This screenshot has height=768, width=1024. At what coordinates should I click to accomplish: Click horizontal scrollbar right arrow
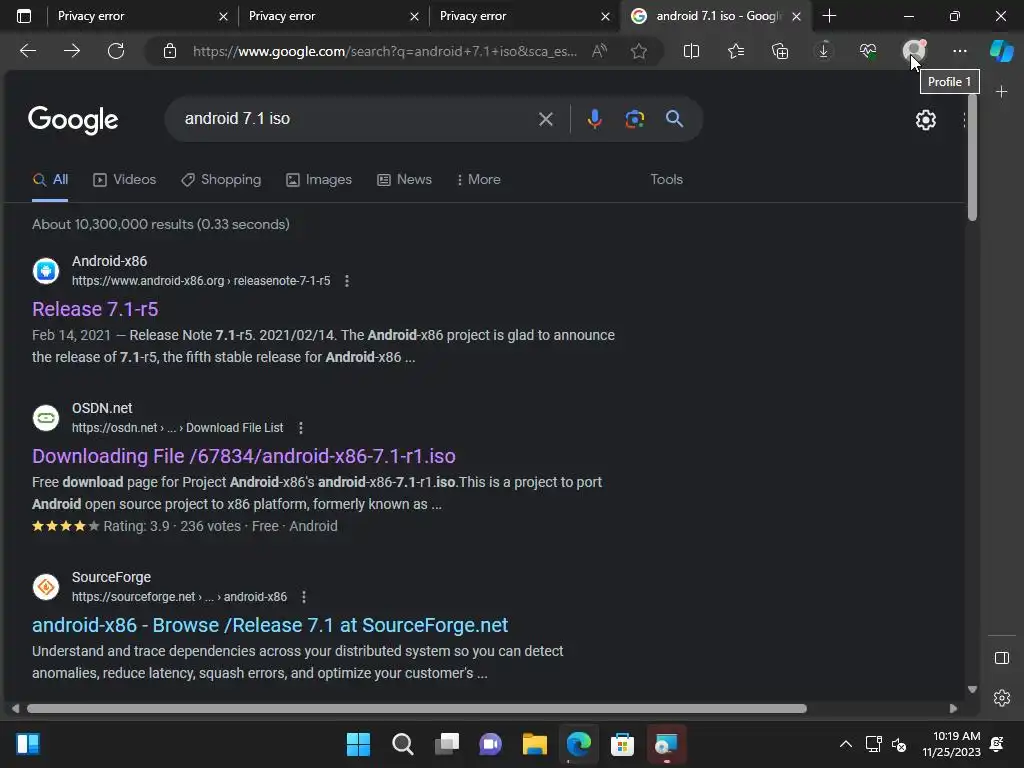(953, 709)
